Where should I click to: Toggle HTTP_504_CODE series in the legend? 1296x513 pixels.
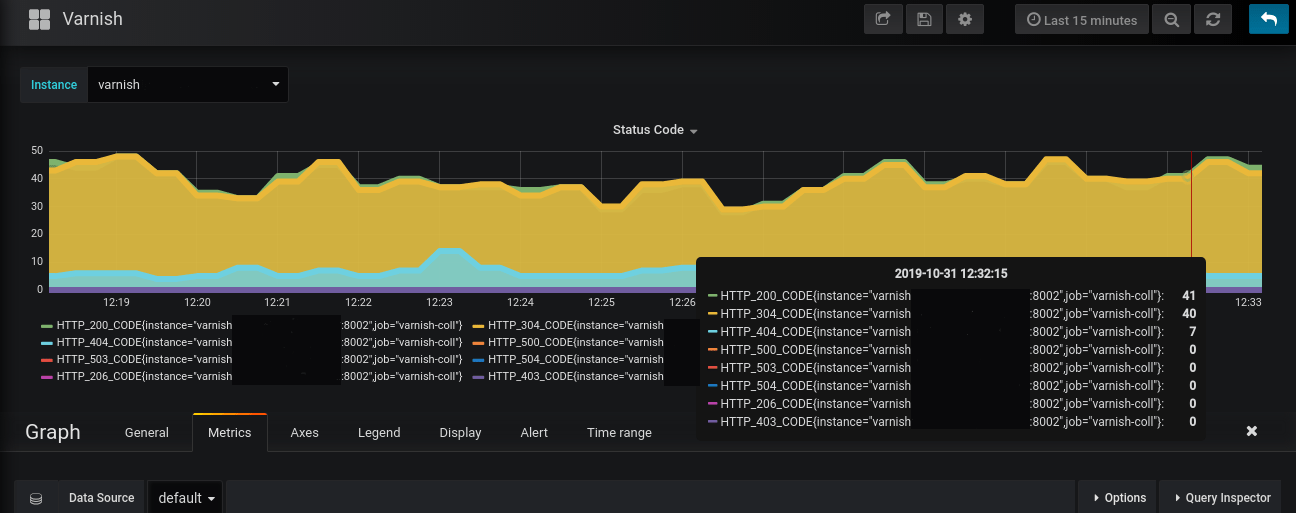coord(575,359)
